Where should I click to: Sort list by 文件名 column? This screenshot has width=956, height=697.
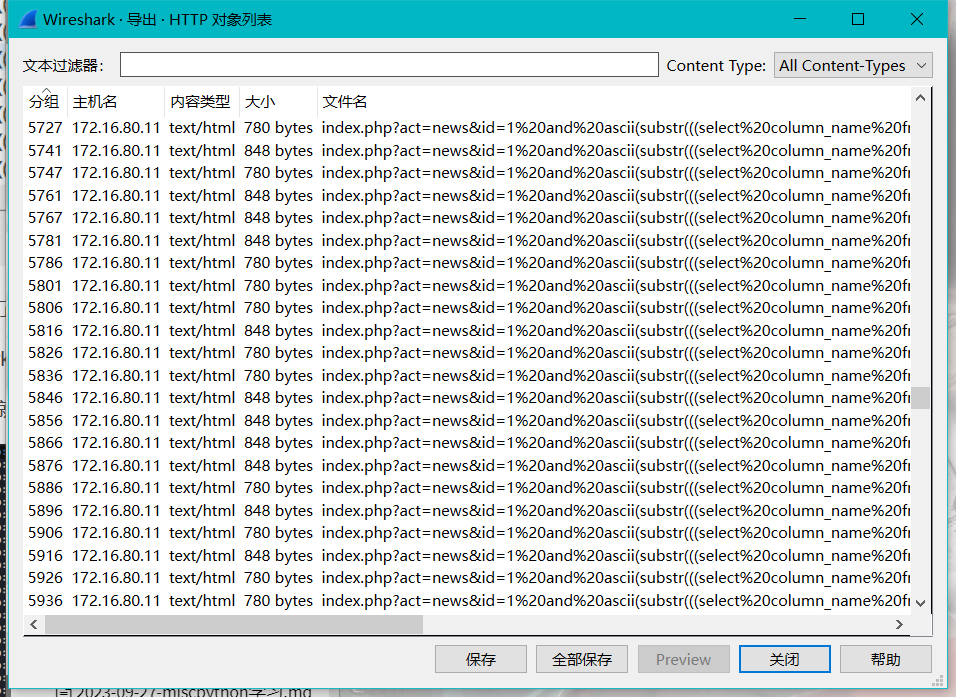pos(345,100)
